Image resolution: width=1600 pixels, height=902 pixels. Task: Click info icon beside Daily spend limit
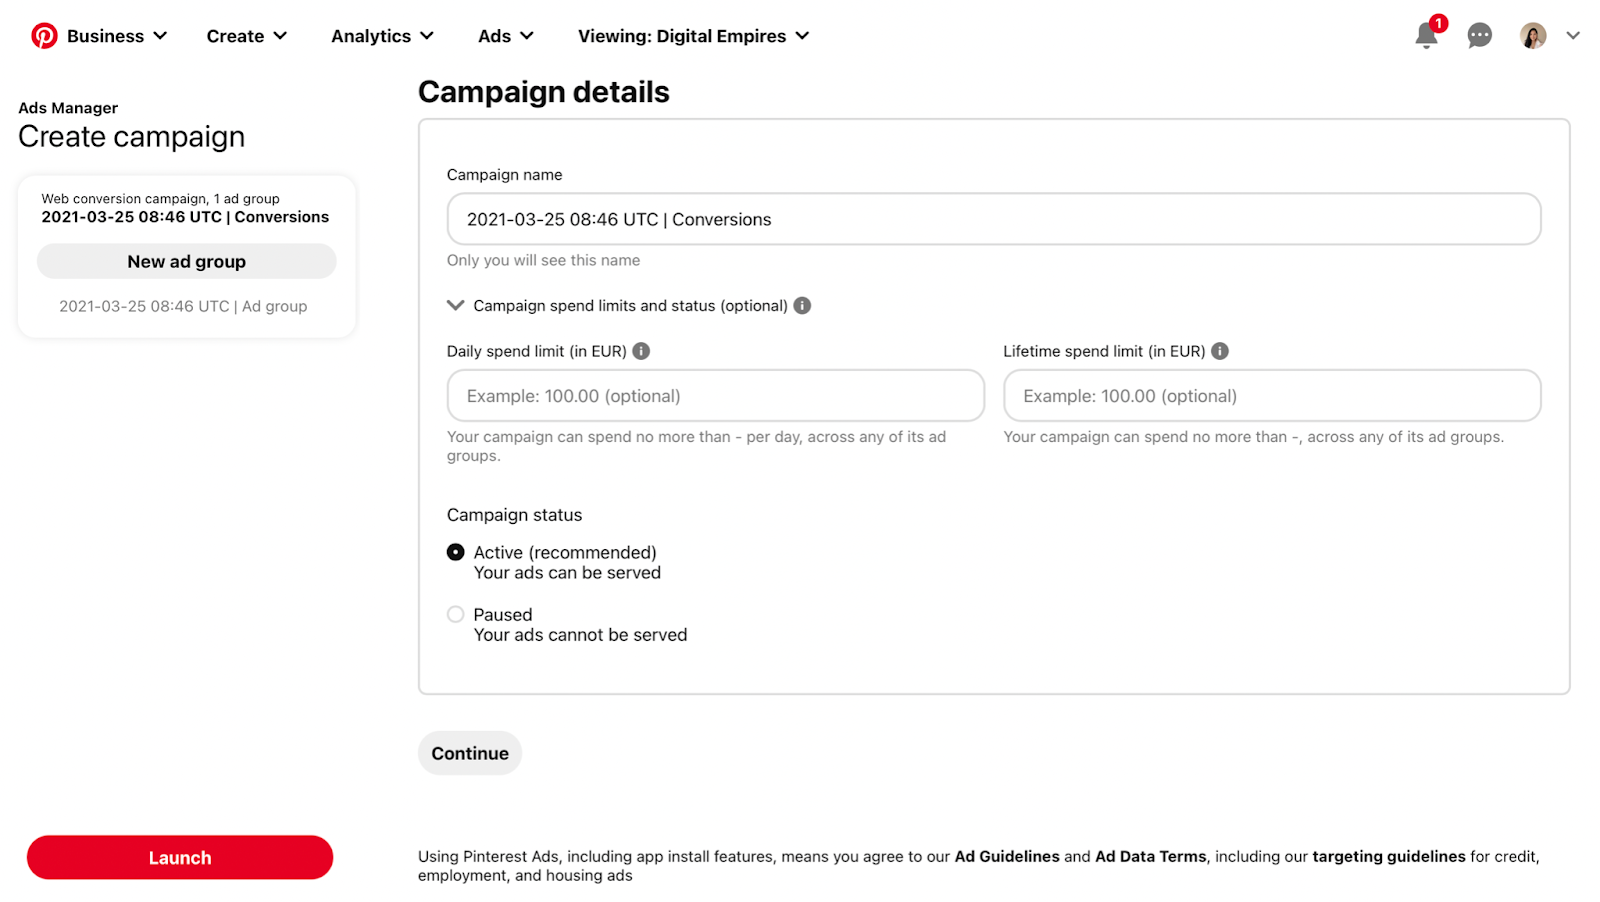(641, 351)
